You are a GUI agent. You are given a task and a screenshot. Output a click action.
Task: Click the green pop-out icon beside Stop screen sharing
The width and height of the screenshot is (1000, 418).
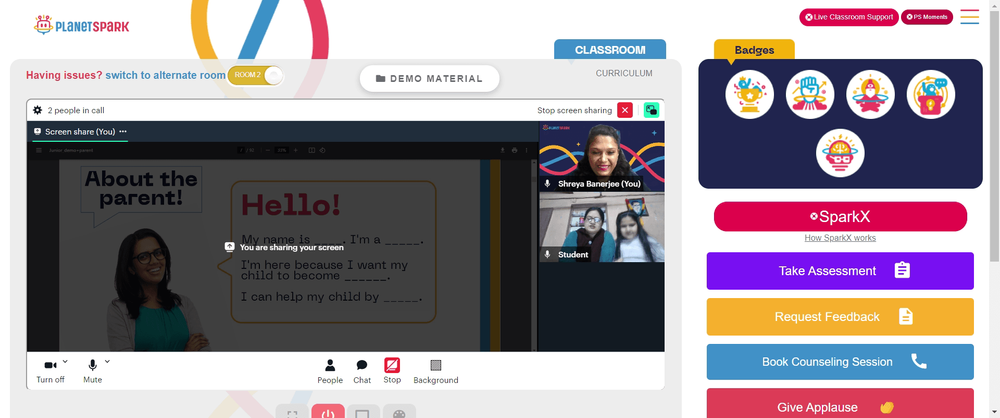651,110
